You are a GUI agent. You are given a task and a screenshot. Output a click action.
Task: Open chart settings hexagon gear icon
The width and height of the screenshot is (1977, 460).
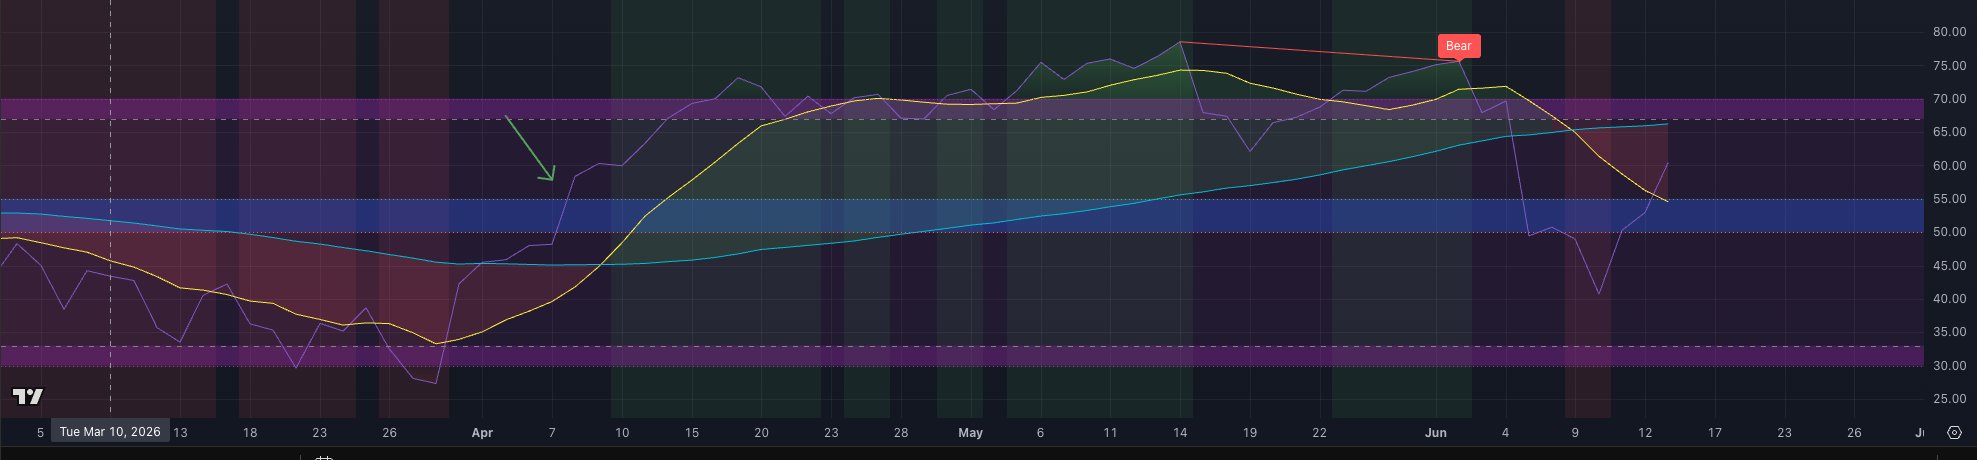tap(1955, 433)
